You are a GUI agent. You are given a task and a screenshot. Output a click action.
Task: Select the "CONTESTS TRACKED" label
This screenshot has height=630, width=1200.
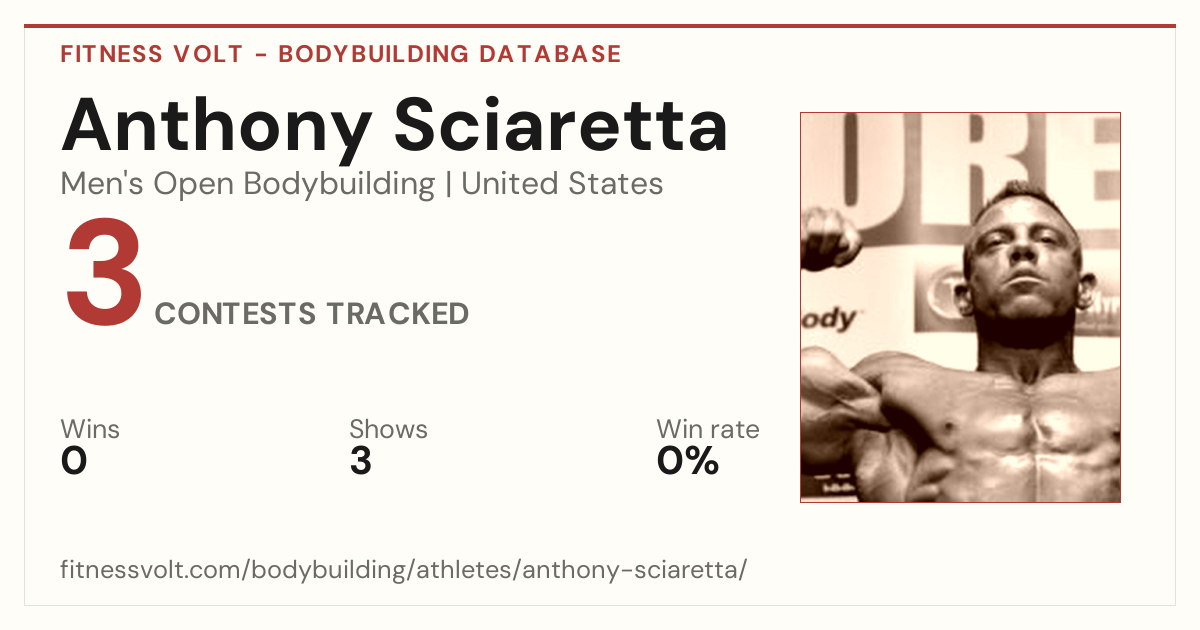(312, 314)
